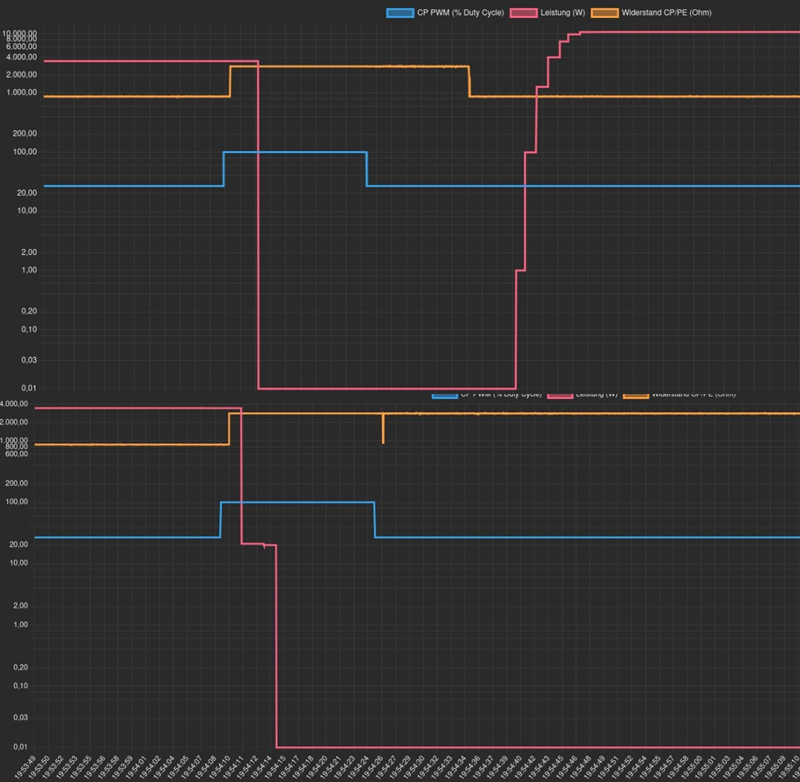The image size is (800, 782).
Task: Click orange Widerstand legend swatch in top chart
Action: pos(605,13)
